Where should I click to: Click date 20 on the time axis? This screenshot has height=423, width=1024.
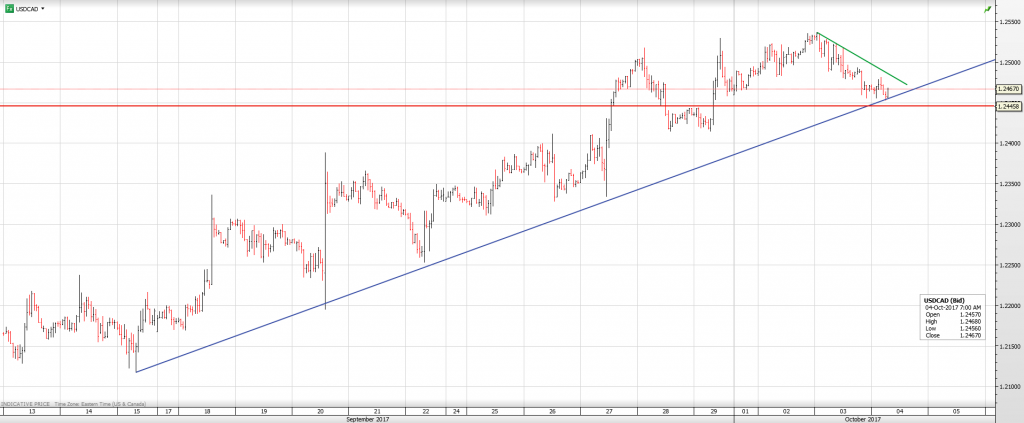point(321,411)
